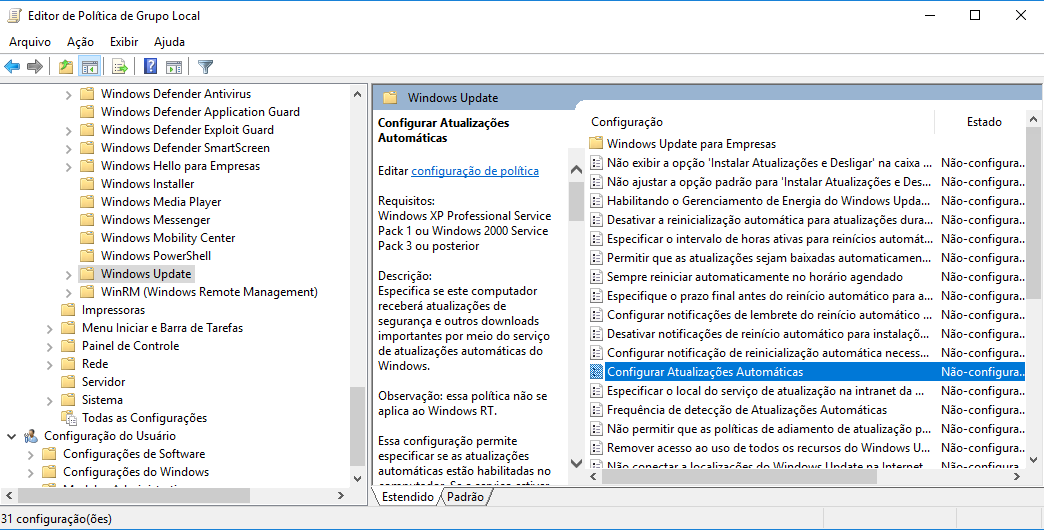The width and height of the screenshot is (1044, 530).
Task: Open the Arquivo menu
Action: point(30,42)
